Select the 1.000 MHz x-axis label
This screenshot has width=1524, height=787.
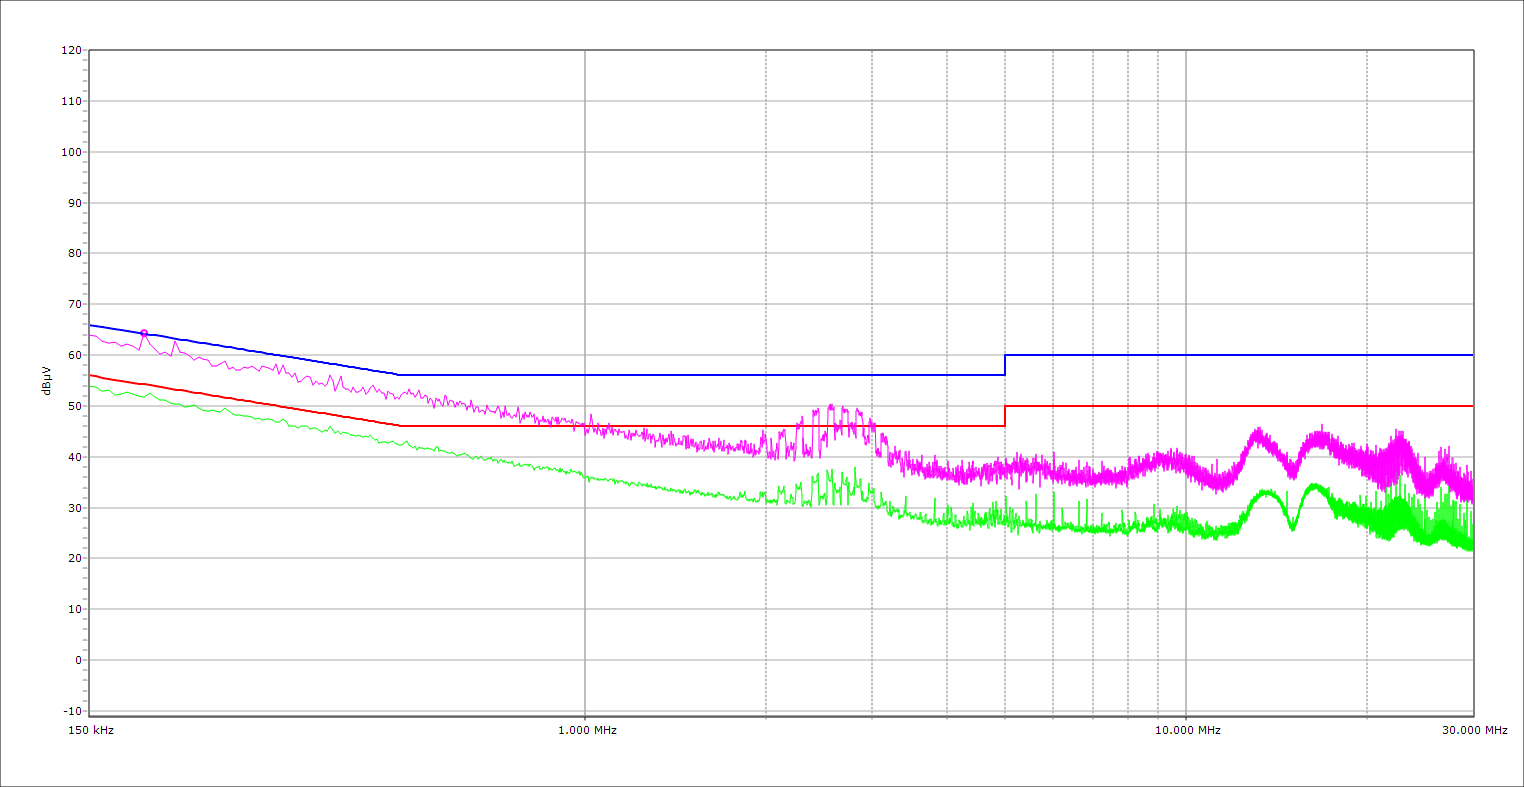click(587, 730)
